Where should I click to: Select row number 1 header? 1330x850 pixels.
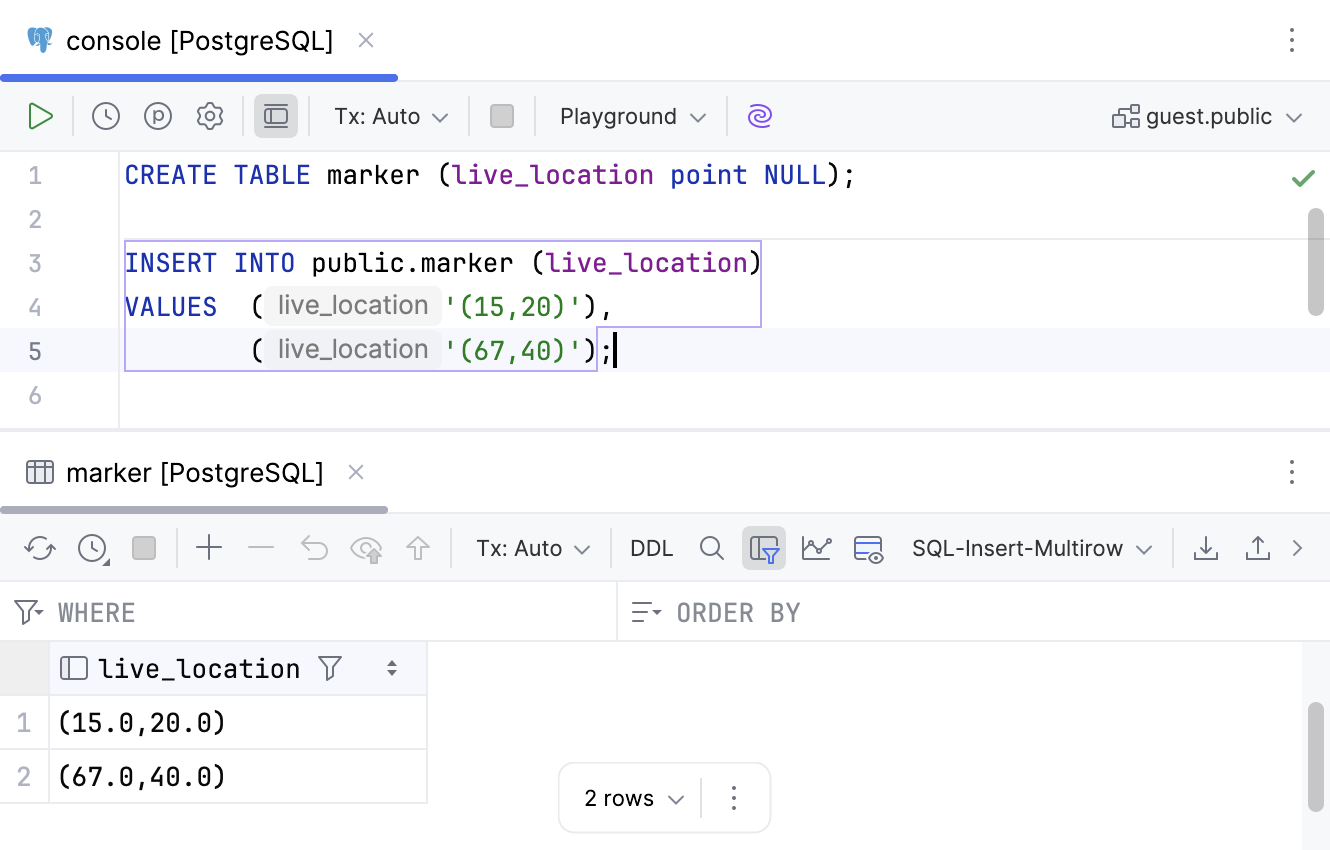[x=24, y=723]
